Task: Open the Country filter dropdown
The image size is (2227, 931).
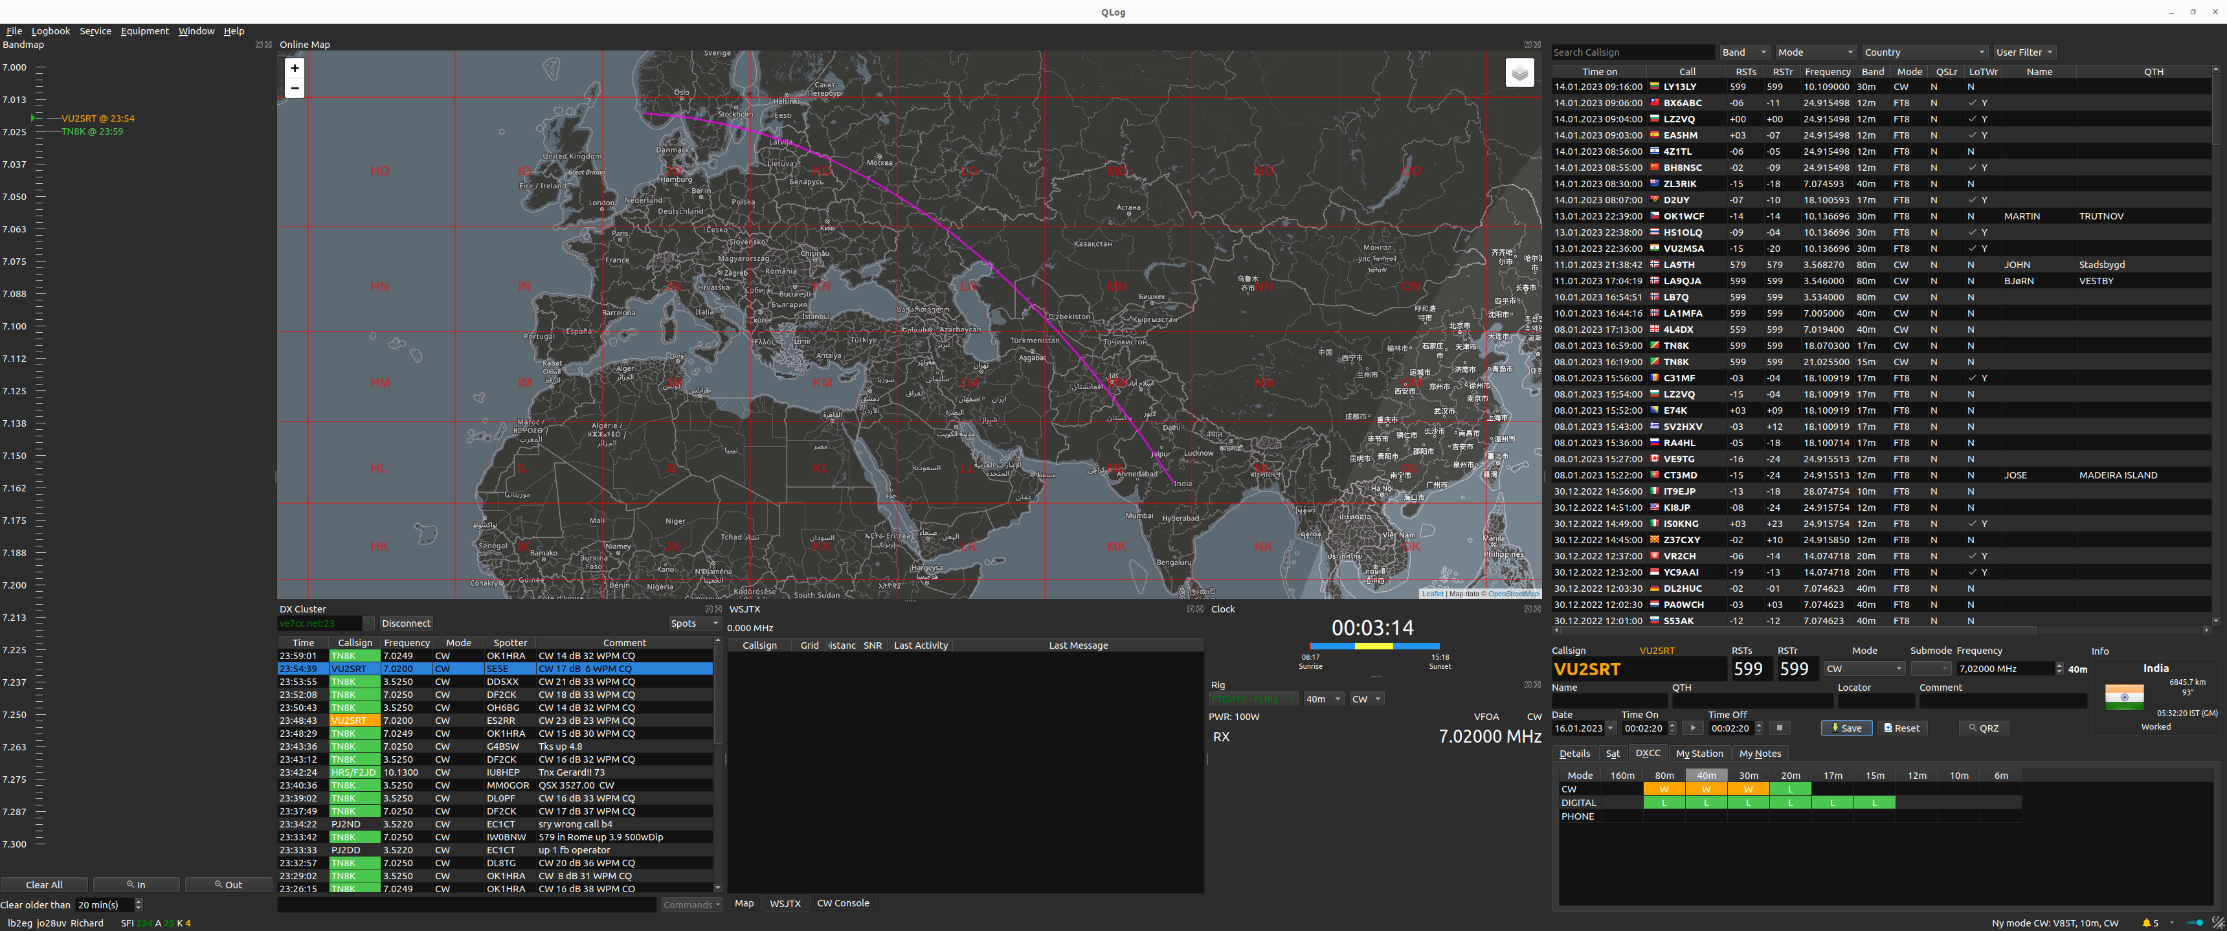Action: [x=1924, y=52]
